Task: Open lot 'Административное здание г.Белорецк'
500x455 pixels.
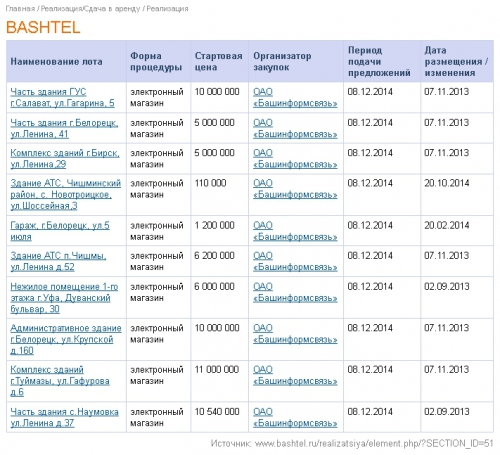Action: [66, 339]
